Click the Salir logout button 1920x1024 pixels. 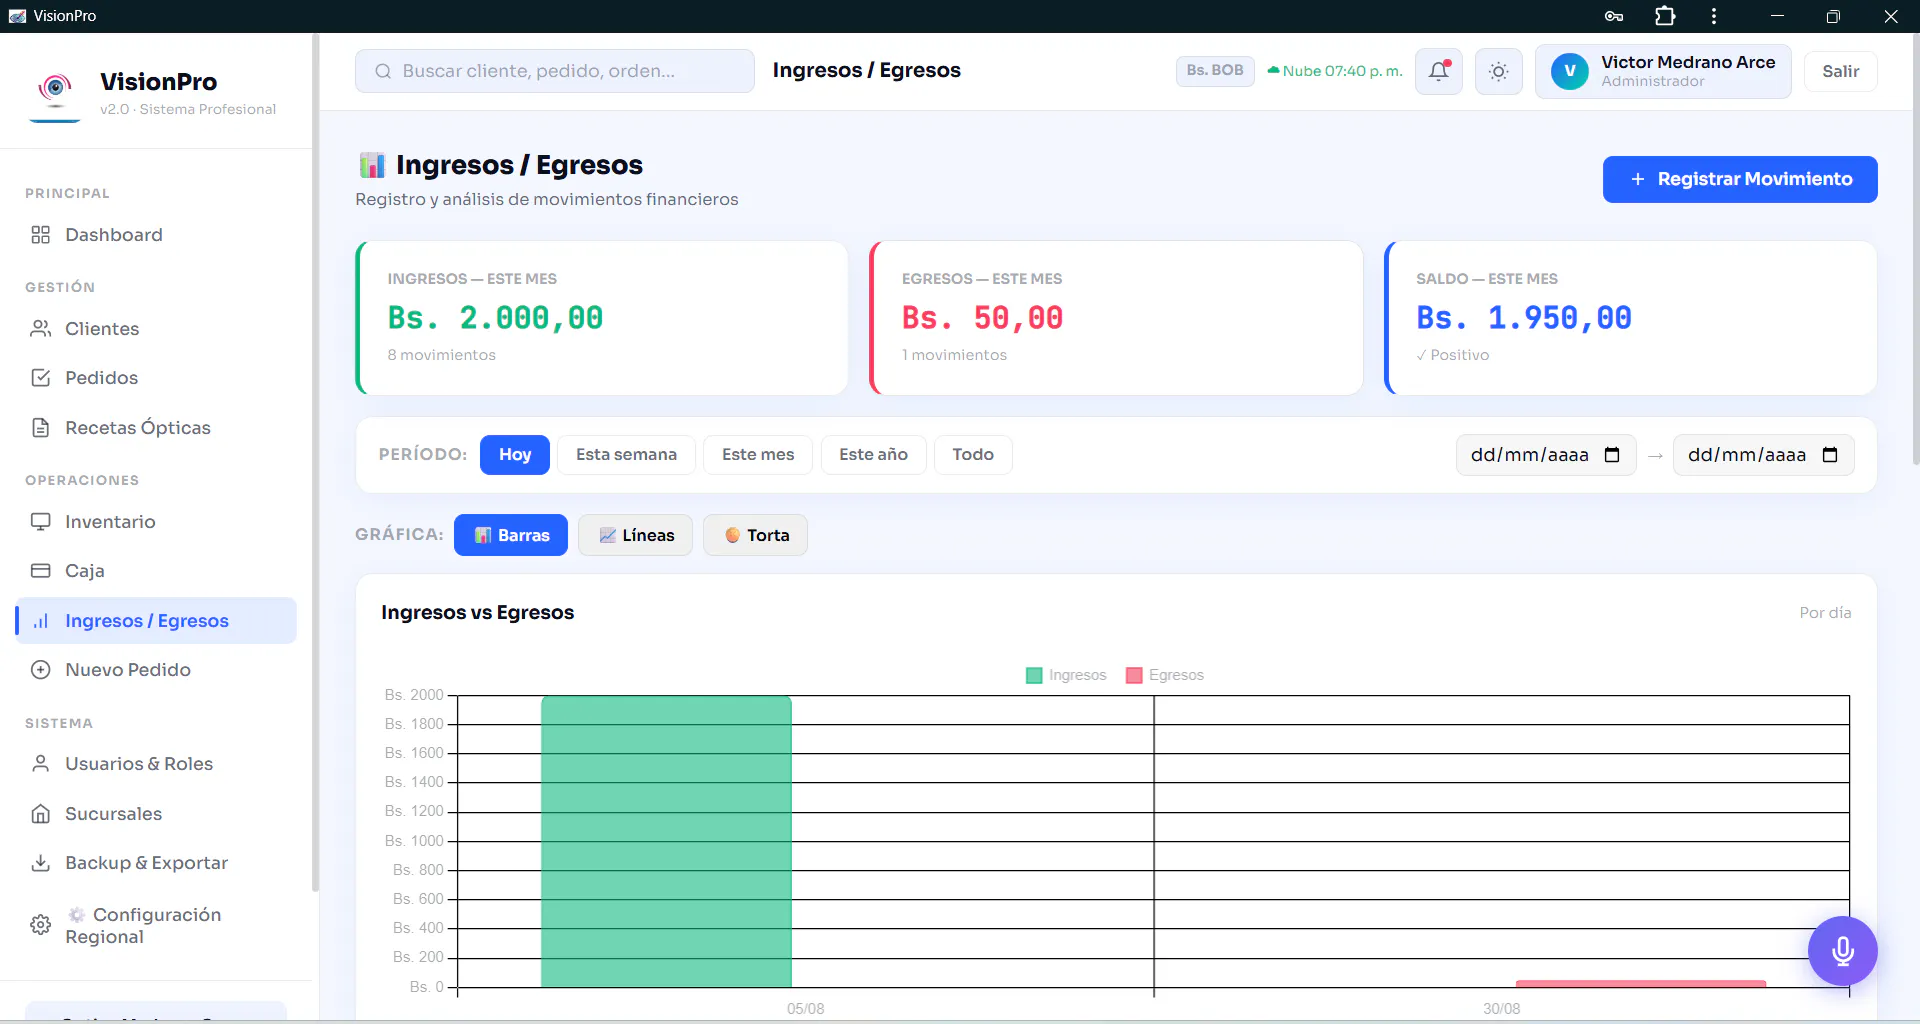pyautogui.click(x=1840, y=71)
